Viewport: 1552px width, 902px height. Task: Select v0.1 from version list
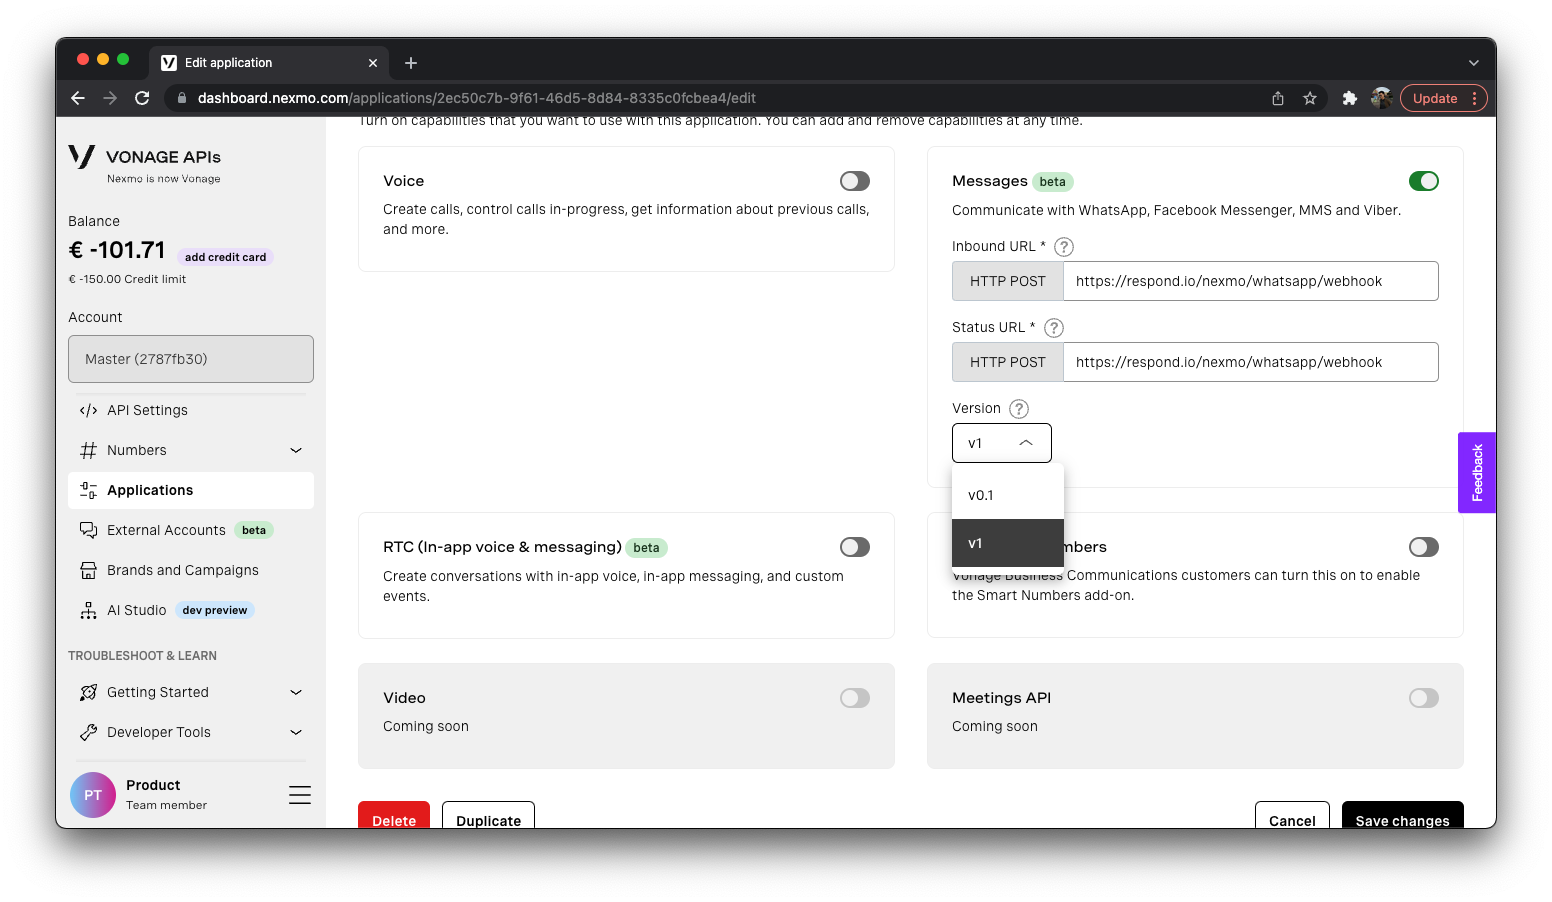coord(1008,495)
